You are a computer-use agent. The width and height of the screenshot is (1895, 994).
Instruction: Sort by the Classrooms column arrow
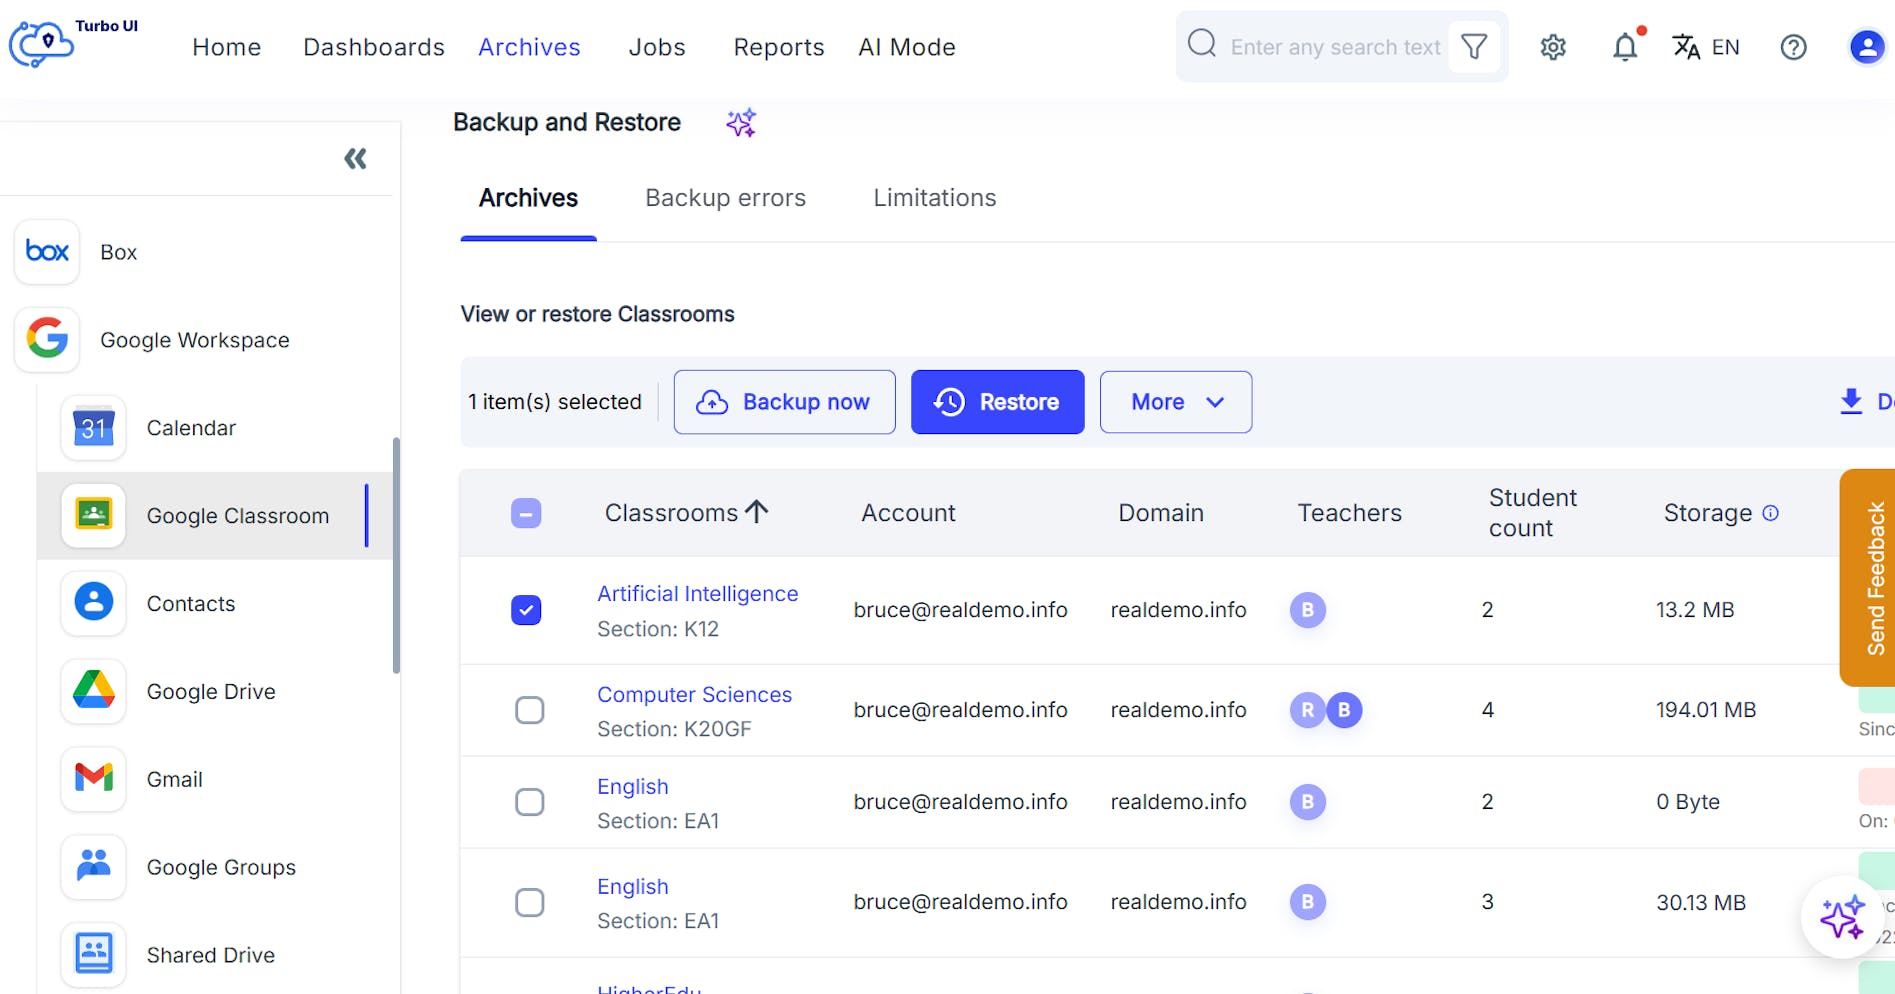pyautogui.click(x=757, y=512)
